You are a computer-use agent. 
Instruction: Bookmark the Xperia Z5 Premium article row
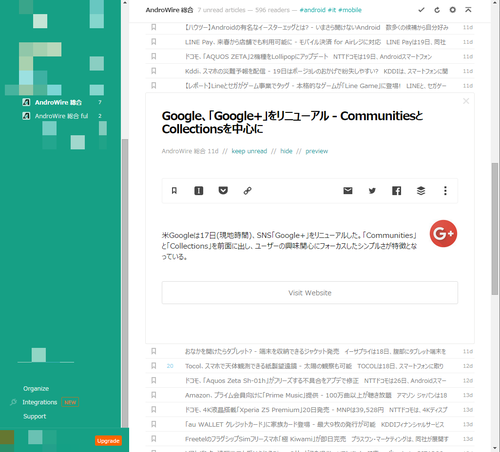click(154, 410)
